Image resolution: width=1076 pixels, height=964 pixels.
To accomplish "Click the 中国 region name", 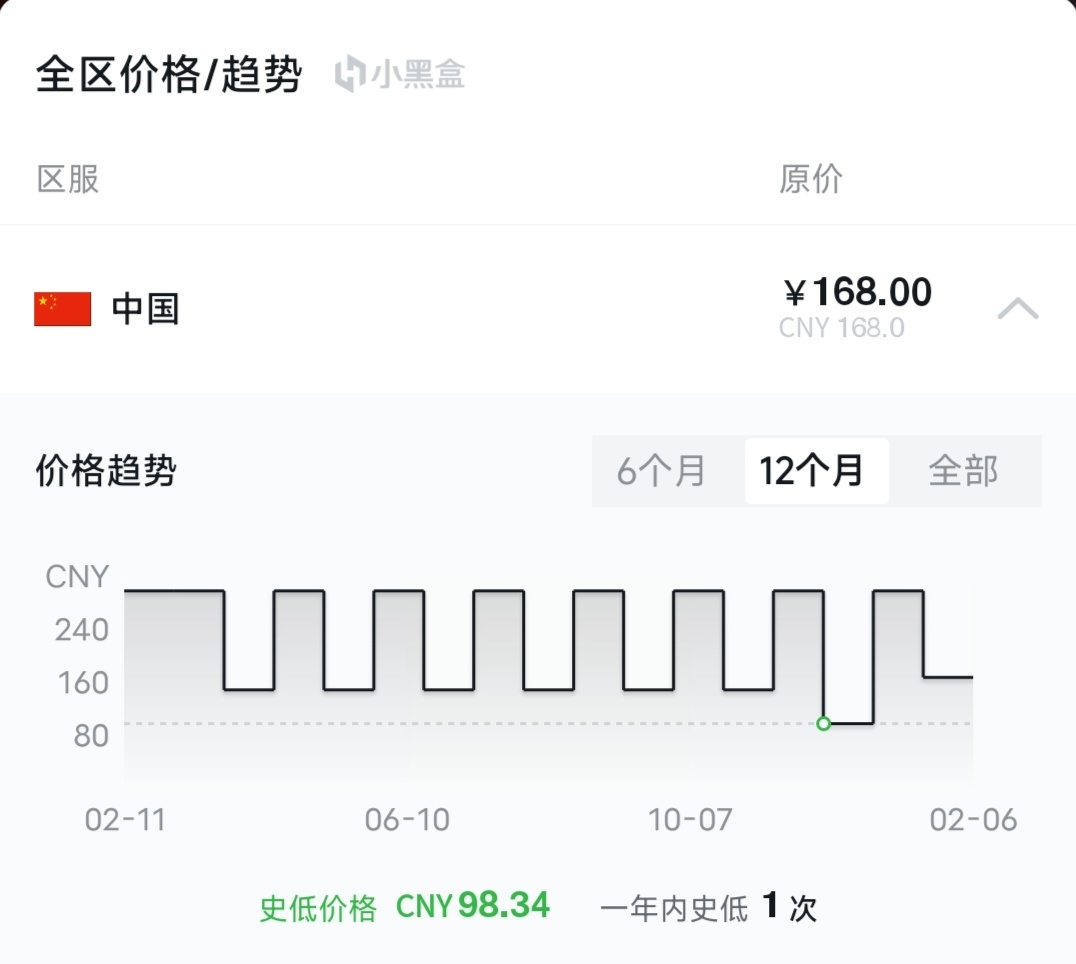I will pos(145,309).
